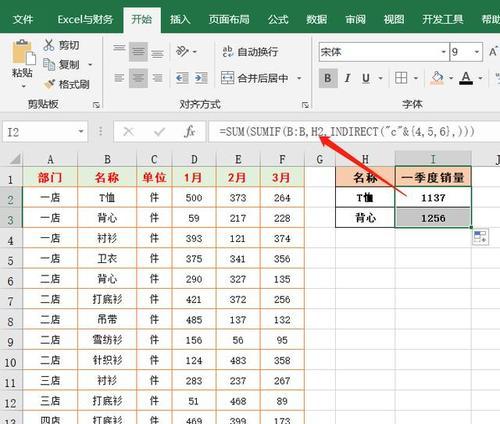The image size is (500, 424).
Task: Click header cell 一季度销量
Action: point(433,177)
